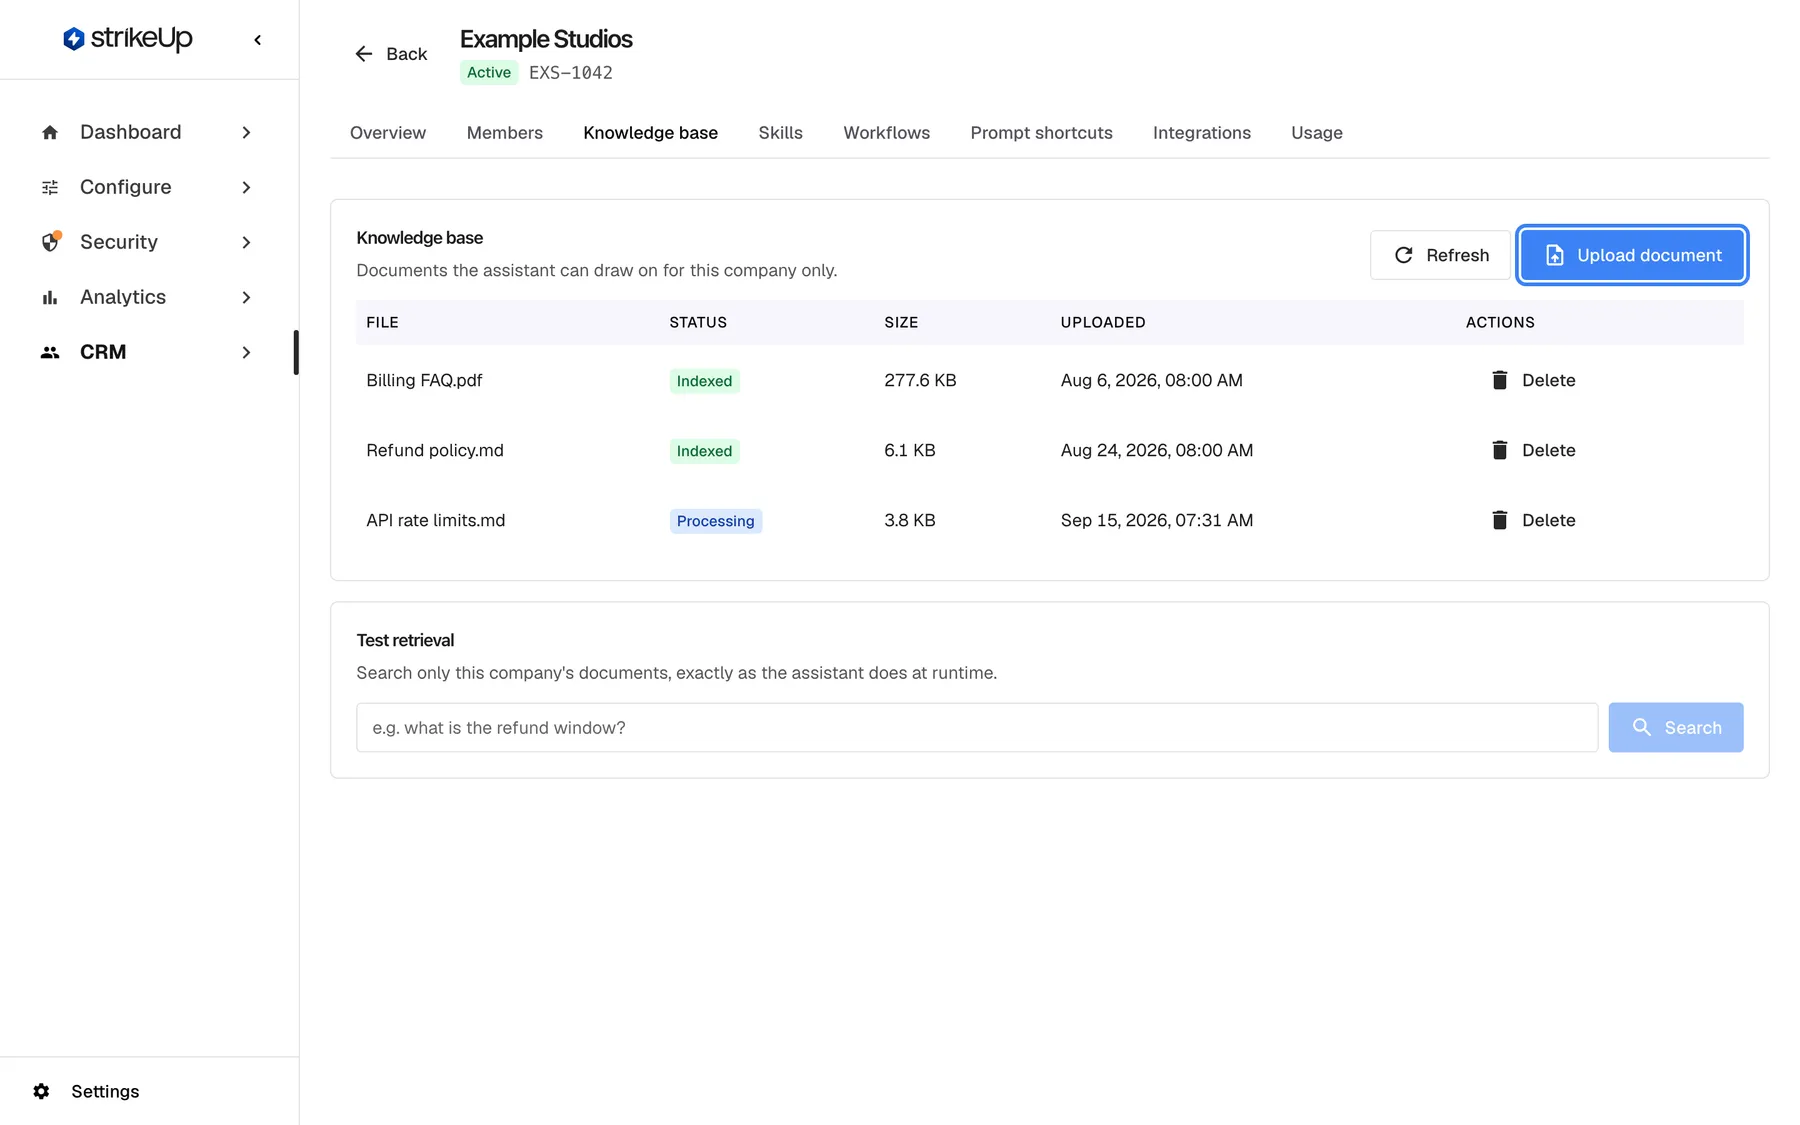
Task: Switch to Prompt shortcuts tab
Action: 1041,133
